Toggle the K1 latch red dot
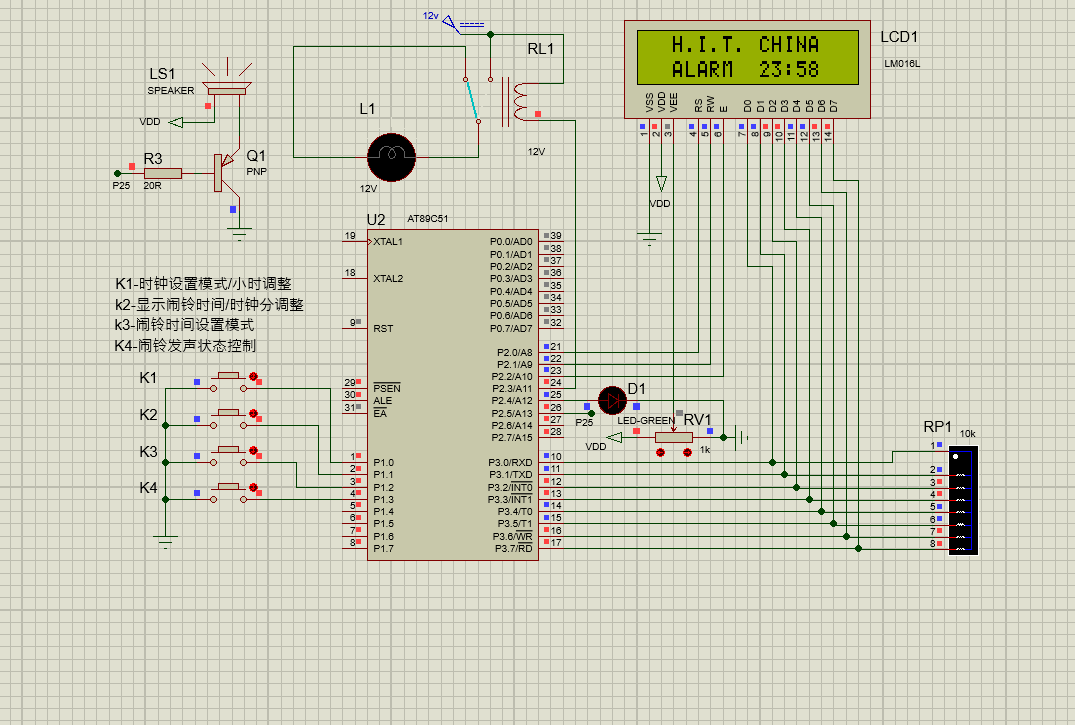This screenshot has width=1075, height=725. click(253, 376)
